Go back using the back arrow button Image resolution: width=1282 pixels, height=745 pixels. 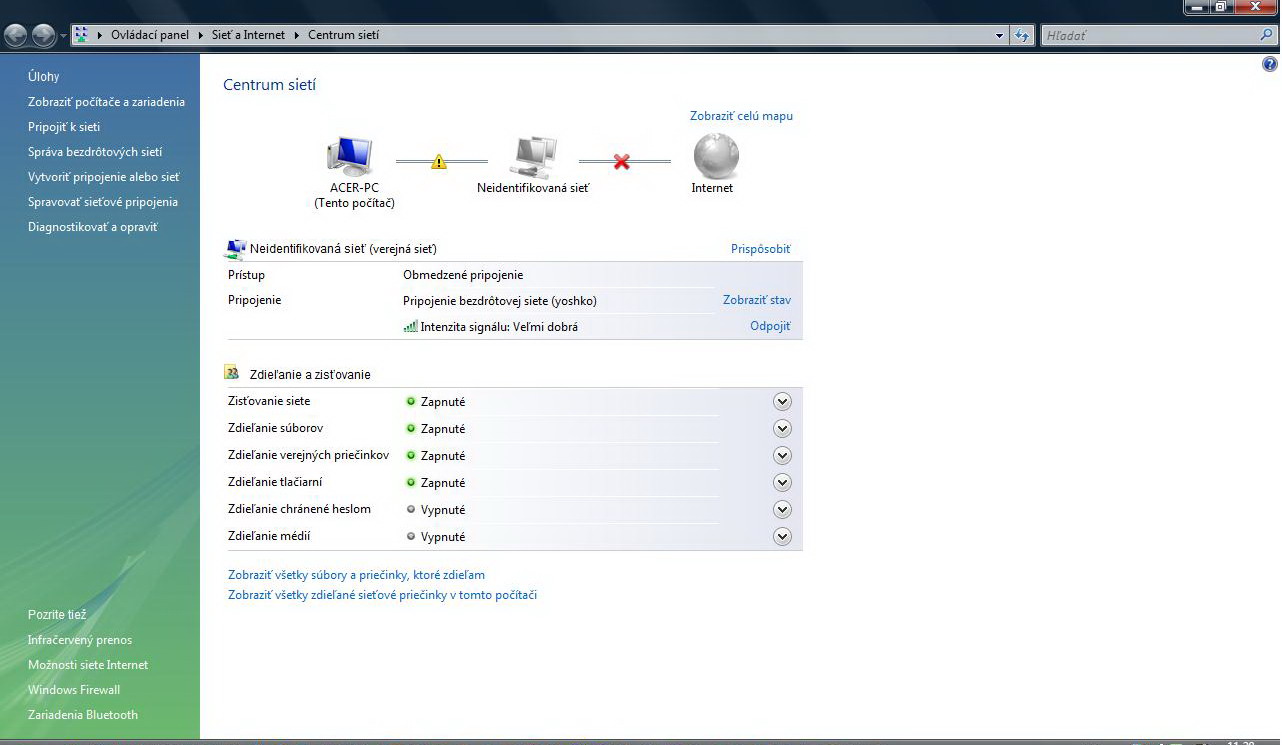[16, 36]
